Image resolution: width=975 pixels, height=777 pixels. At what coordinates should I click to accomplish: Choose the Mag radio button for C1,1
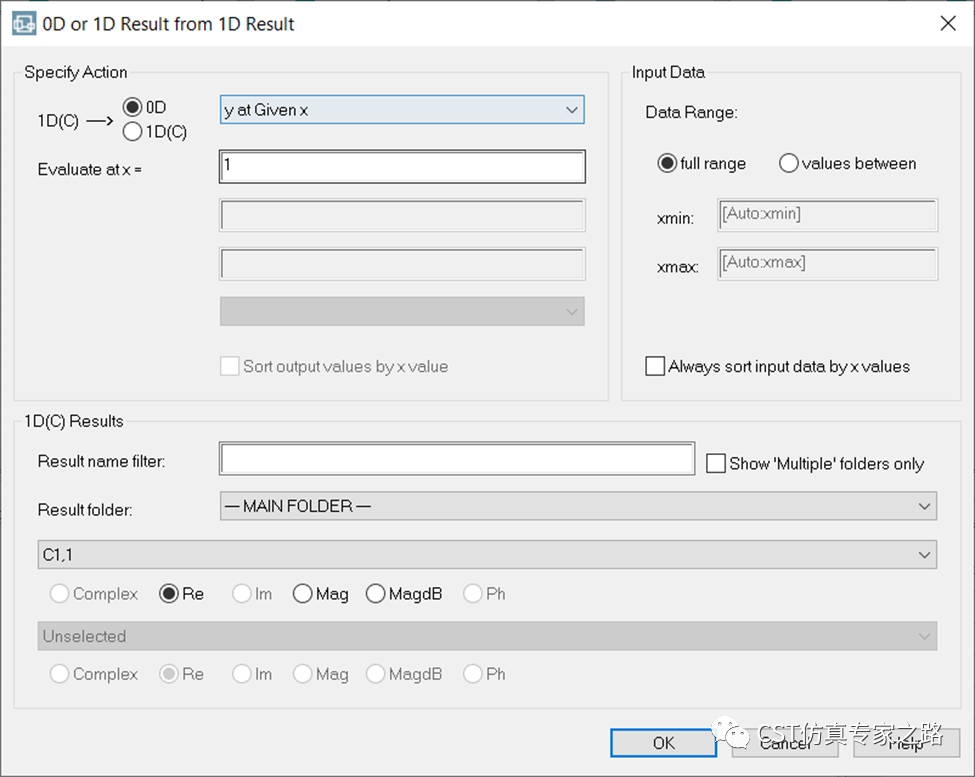[x=303, y=594]
